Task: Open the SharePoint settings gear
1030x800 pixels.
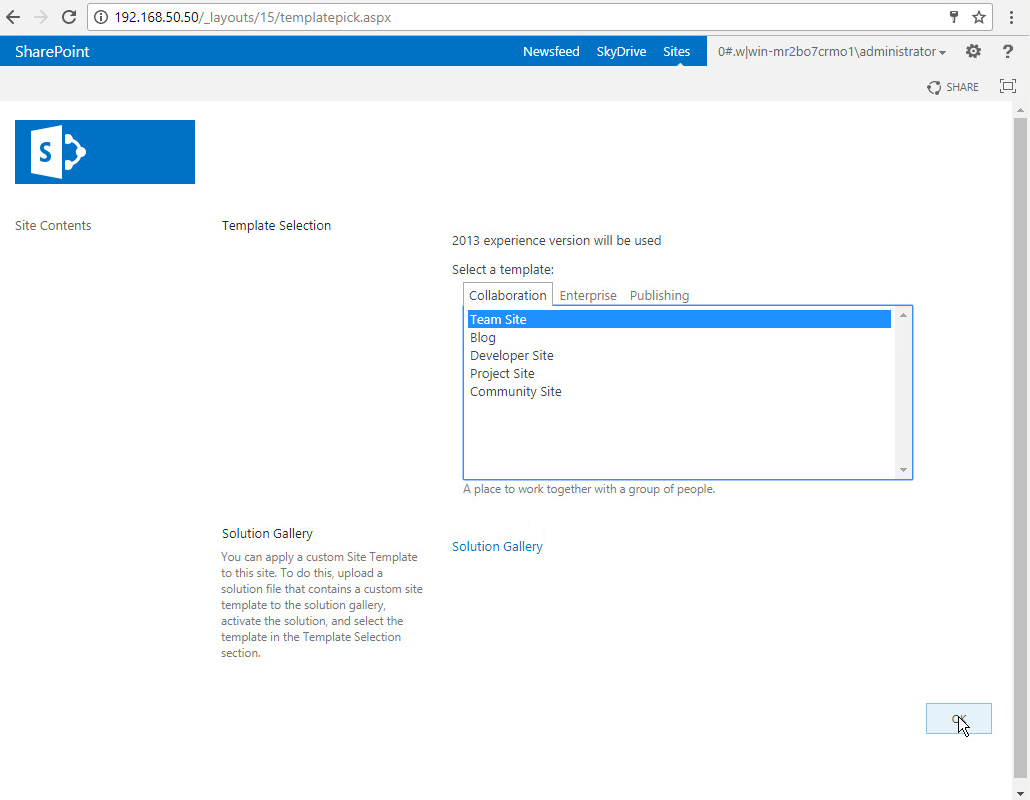Action: 973,51
